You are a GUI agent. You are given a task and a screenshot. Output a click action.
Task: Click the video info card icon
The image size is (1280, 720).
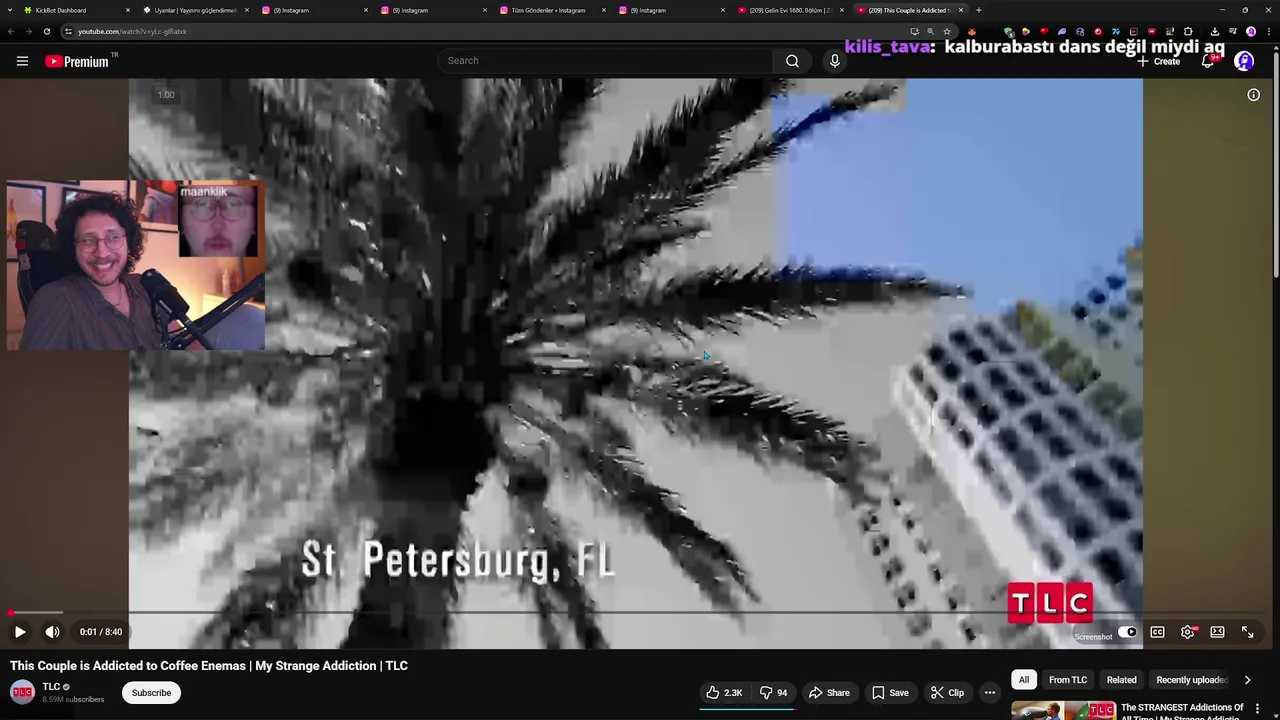click(x=1253, y=95)
